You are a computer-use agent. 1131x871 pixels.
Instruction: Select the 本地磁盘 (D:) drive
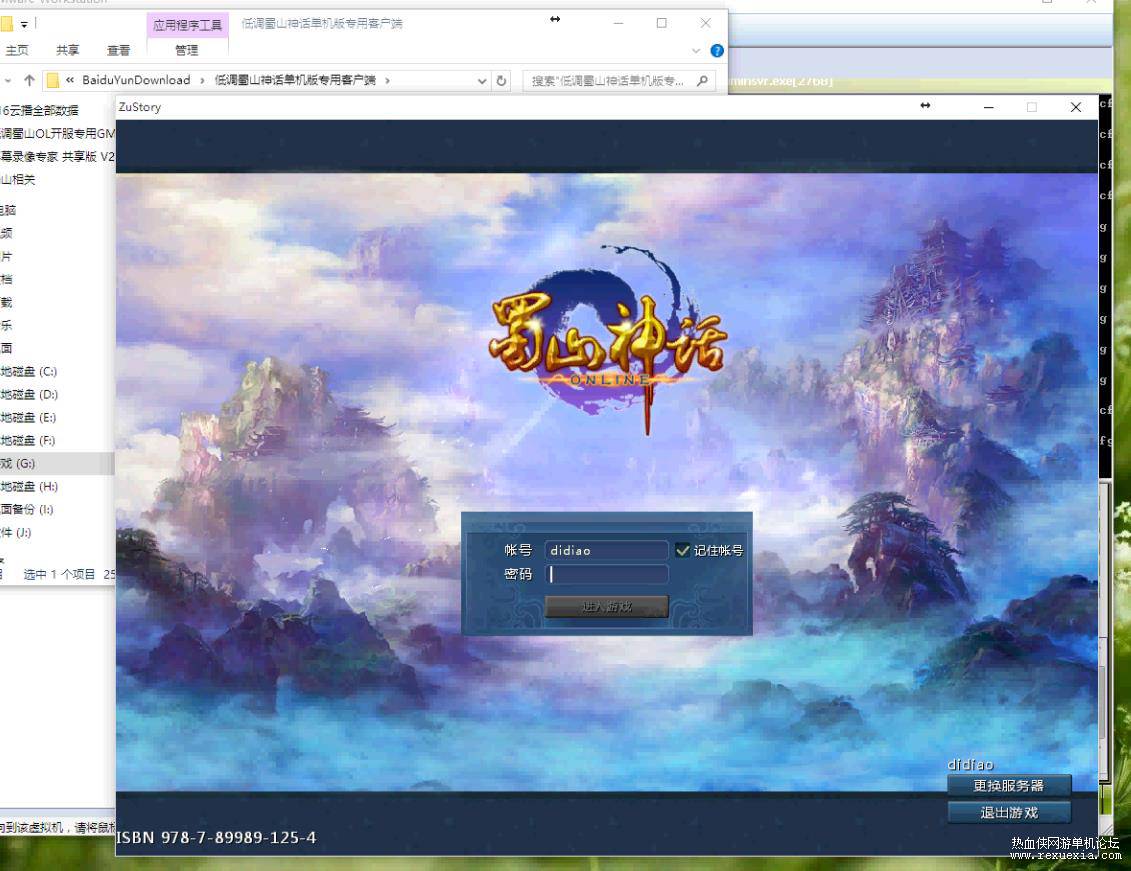[x=29, y=394]
